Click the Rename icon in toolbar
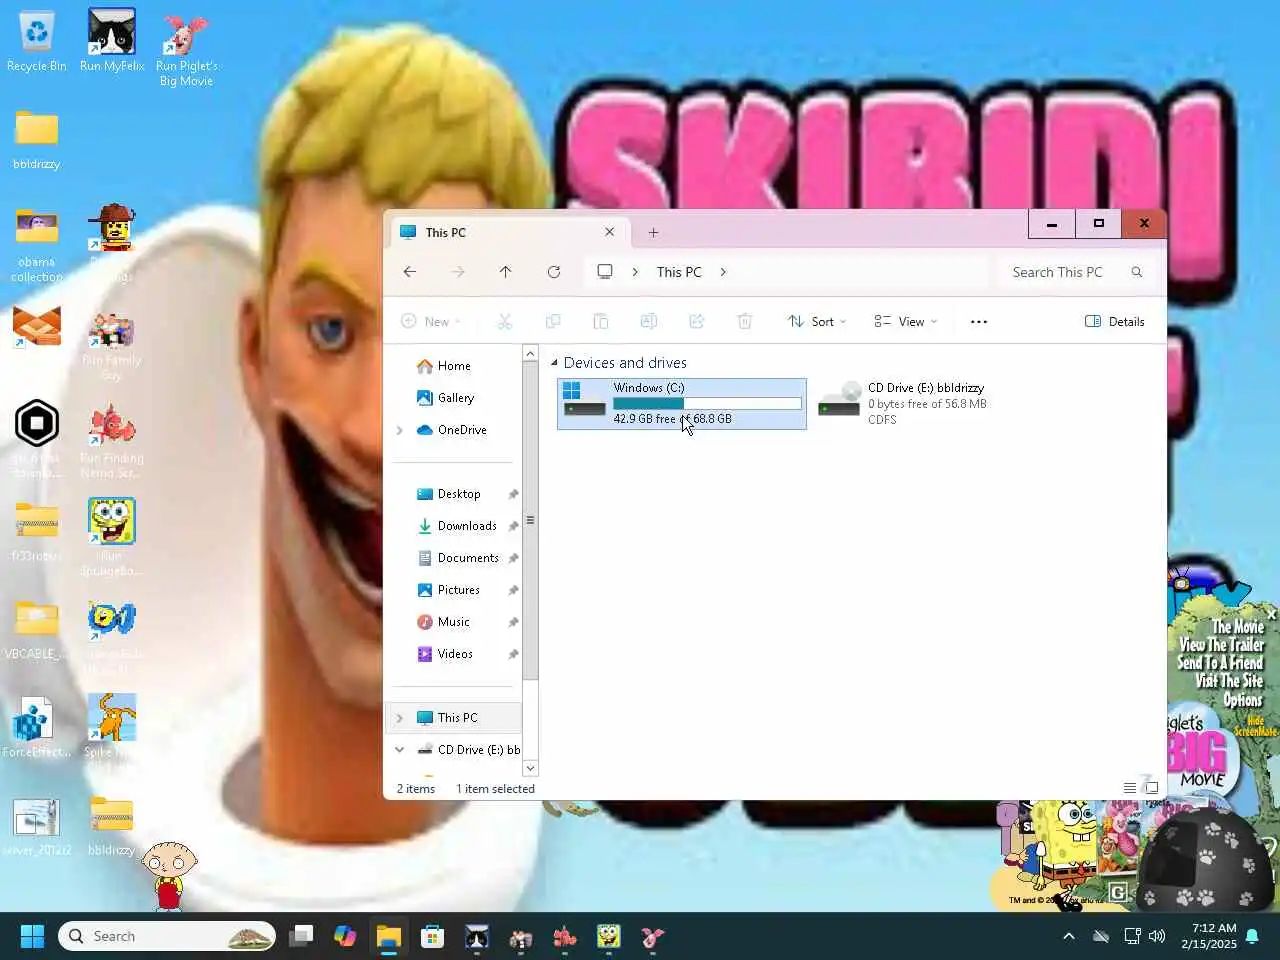The width and height of the screenshot is (1280, 960). [649, 322]
